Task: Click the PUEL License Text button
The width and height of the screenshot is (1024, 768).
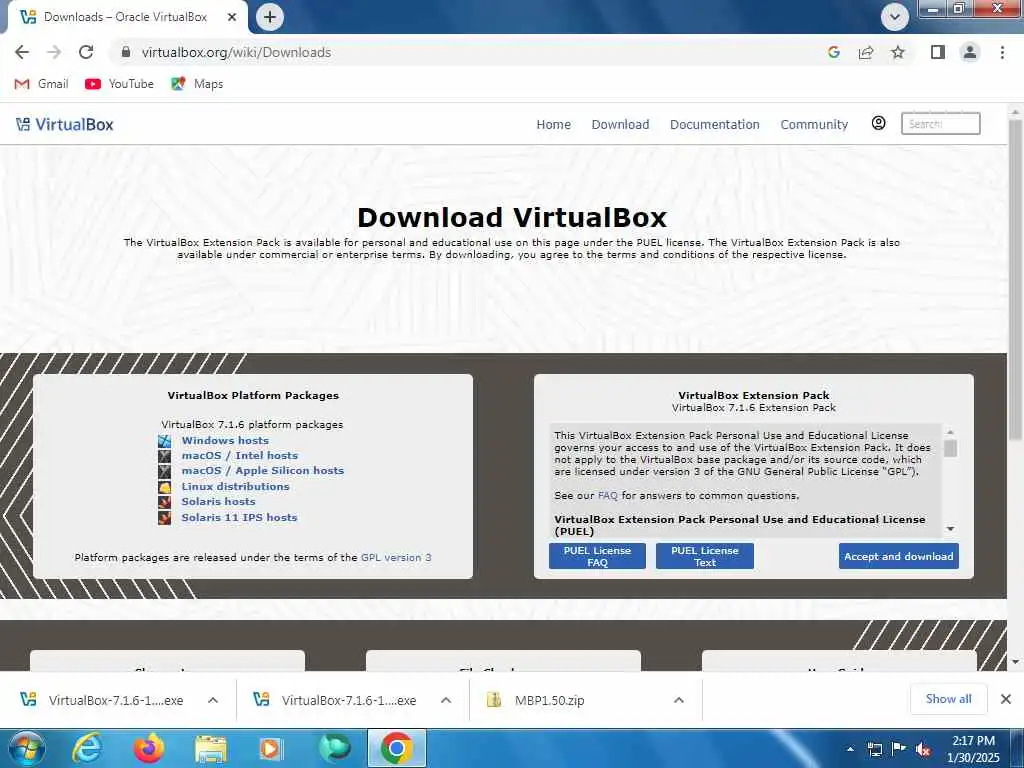Action: (x=705, y=556)
